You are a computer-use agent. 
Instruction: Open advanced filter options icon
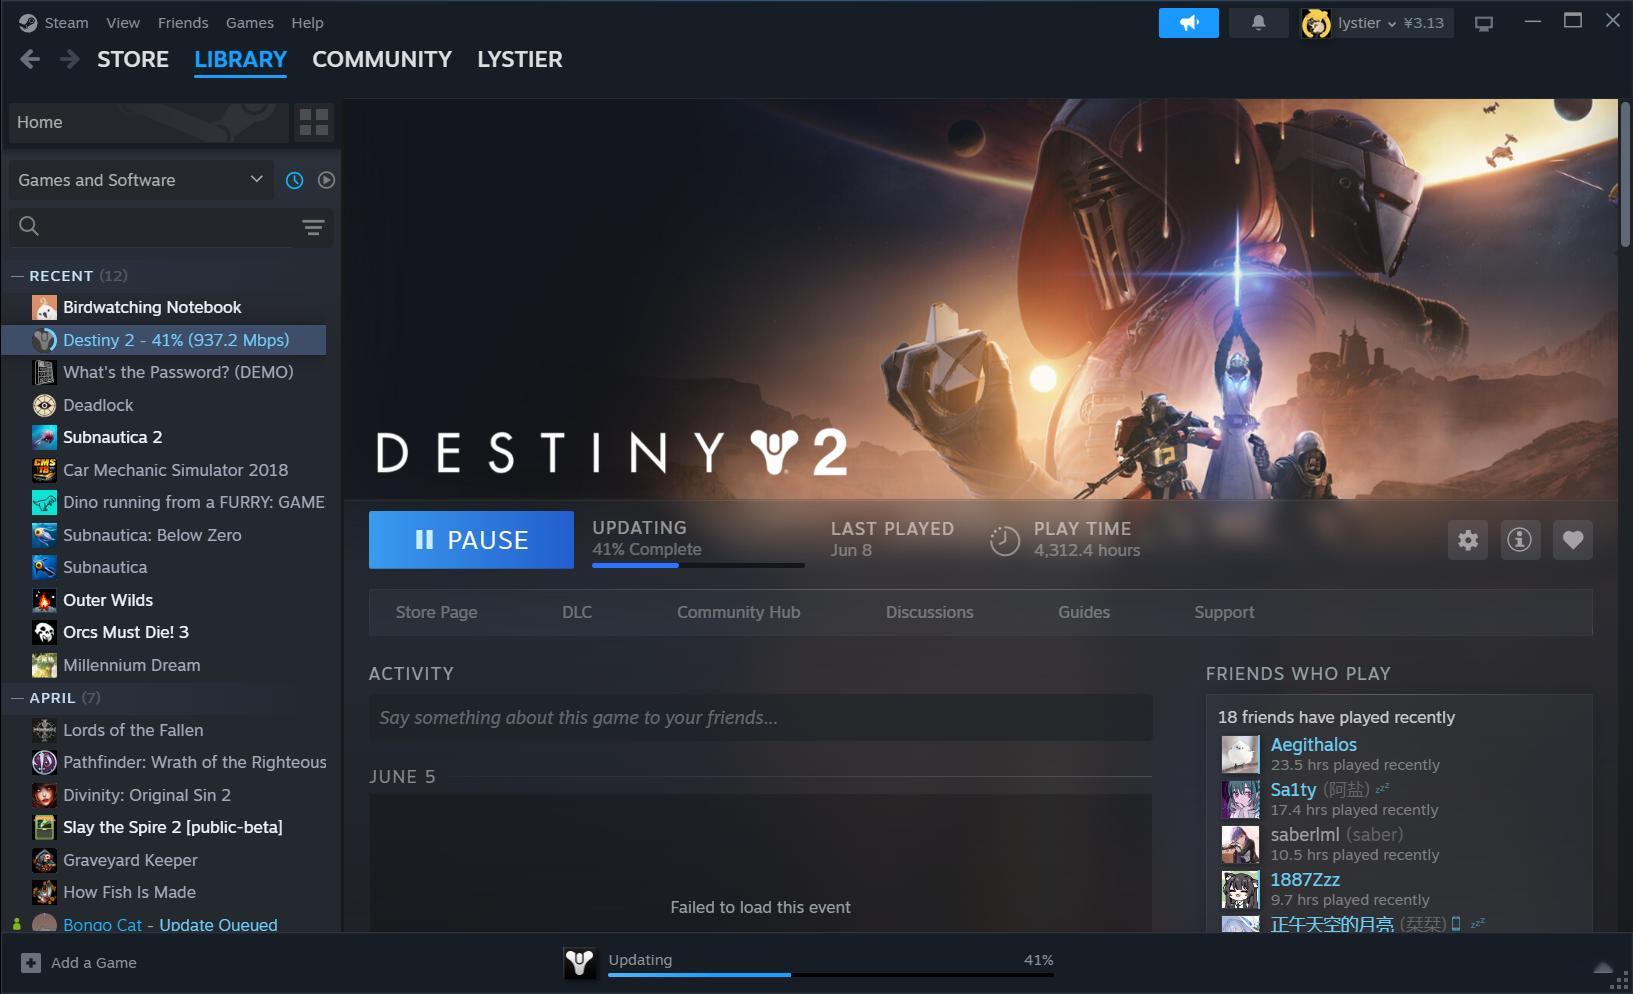coord(313,227)
